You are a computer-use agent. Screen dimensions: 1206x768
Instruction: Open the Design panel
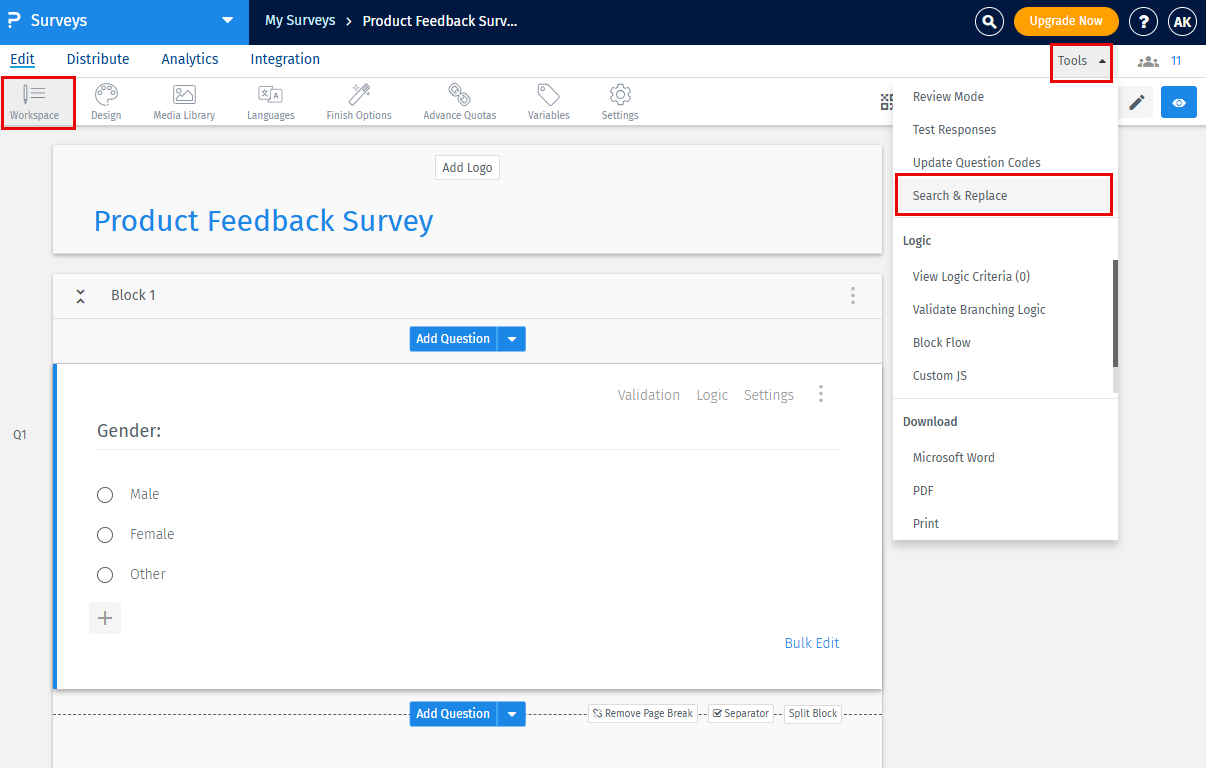(x=105, y=100)
